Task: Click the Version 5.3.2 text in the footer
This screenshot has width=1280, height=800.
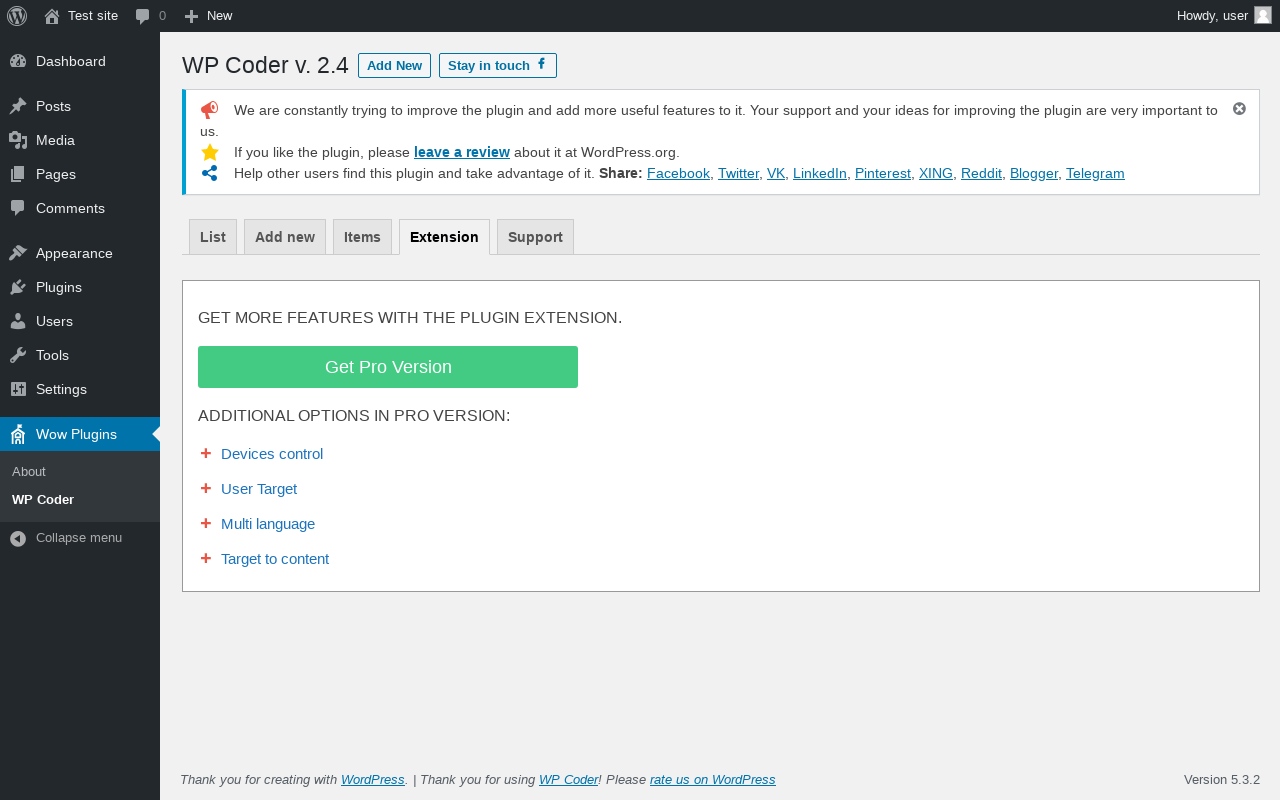Action: click(1222, 779)
